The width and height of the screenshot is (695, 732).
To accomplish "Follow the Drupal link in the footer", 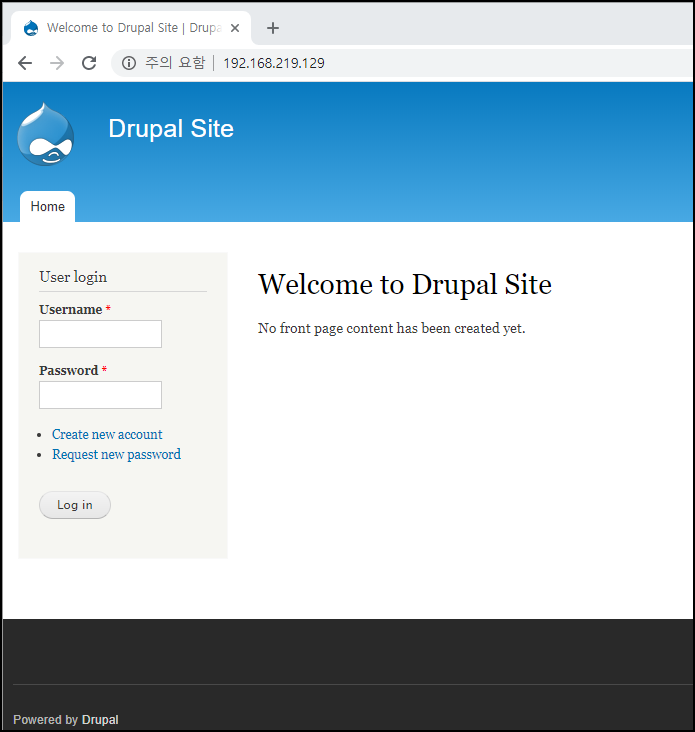I will click(x=100, y=719).
